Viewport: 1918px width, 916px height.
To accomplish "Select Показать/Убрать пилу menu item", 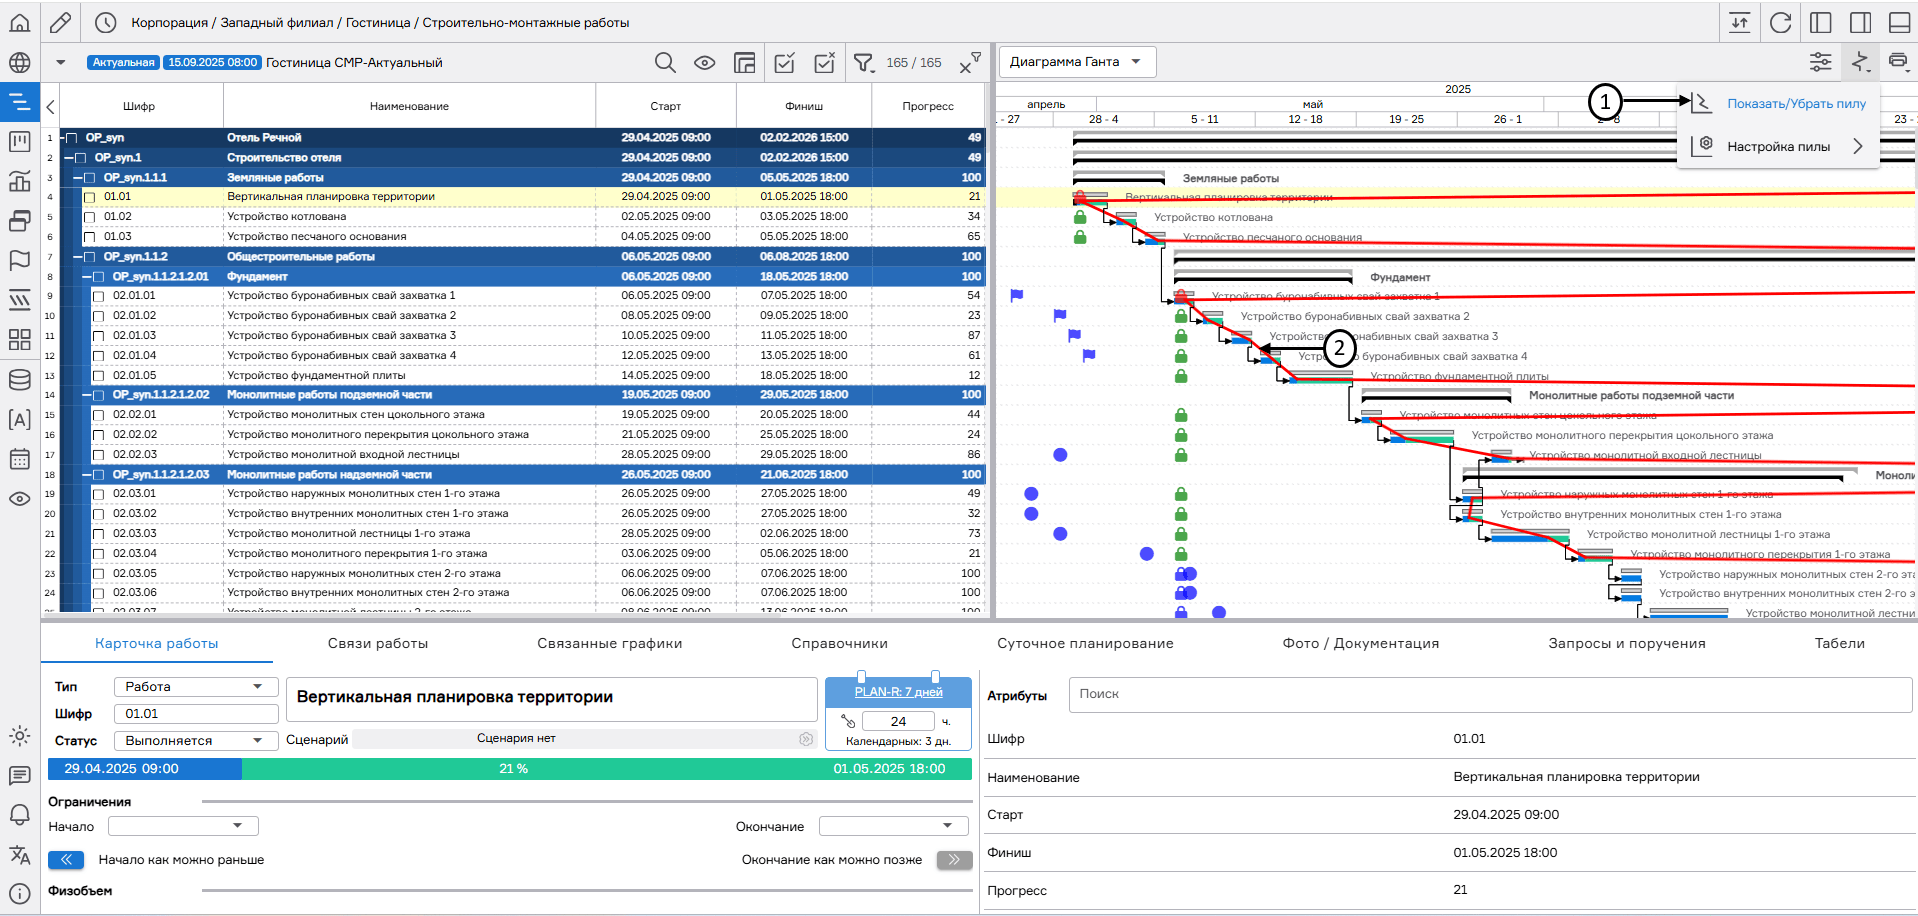I will coord(1796,104).
